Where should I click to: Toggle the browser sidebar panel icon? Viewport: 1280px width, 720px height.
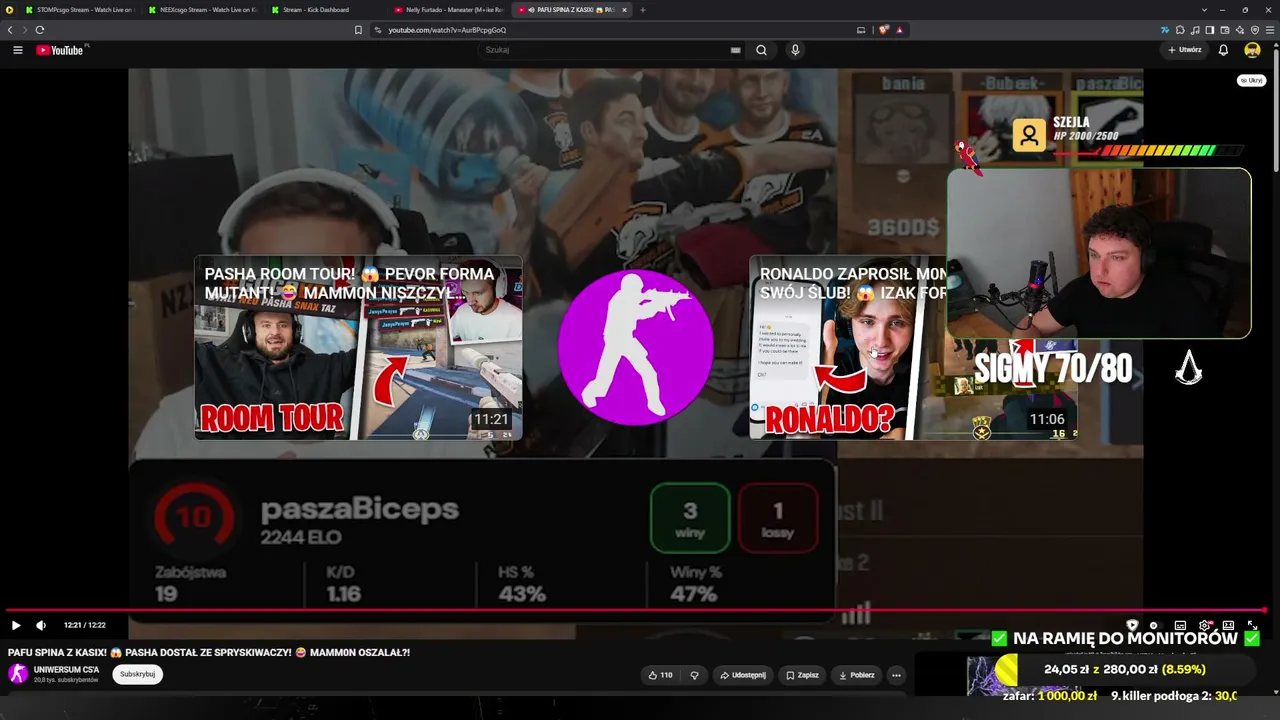[x=1210, y=30]
